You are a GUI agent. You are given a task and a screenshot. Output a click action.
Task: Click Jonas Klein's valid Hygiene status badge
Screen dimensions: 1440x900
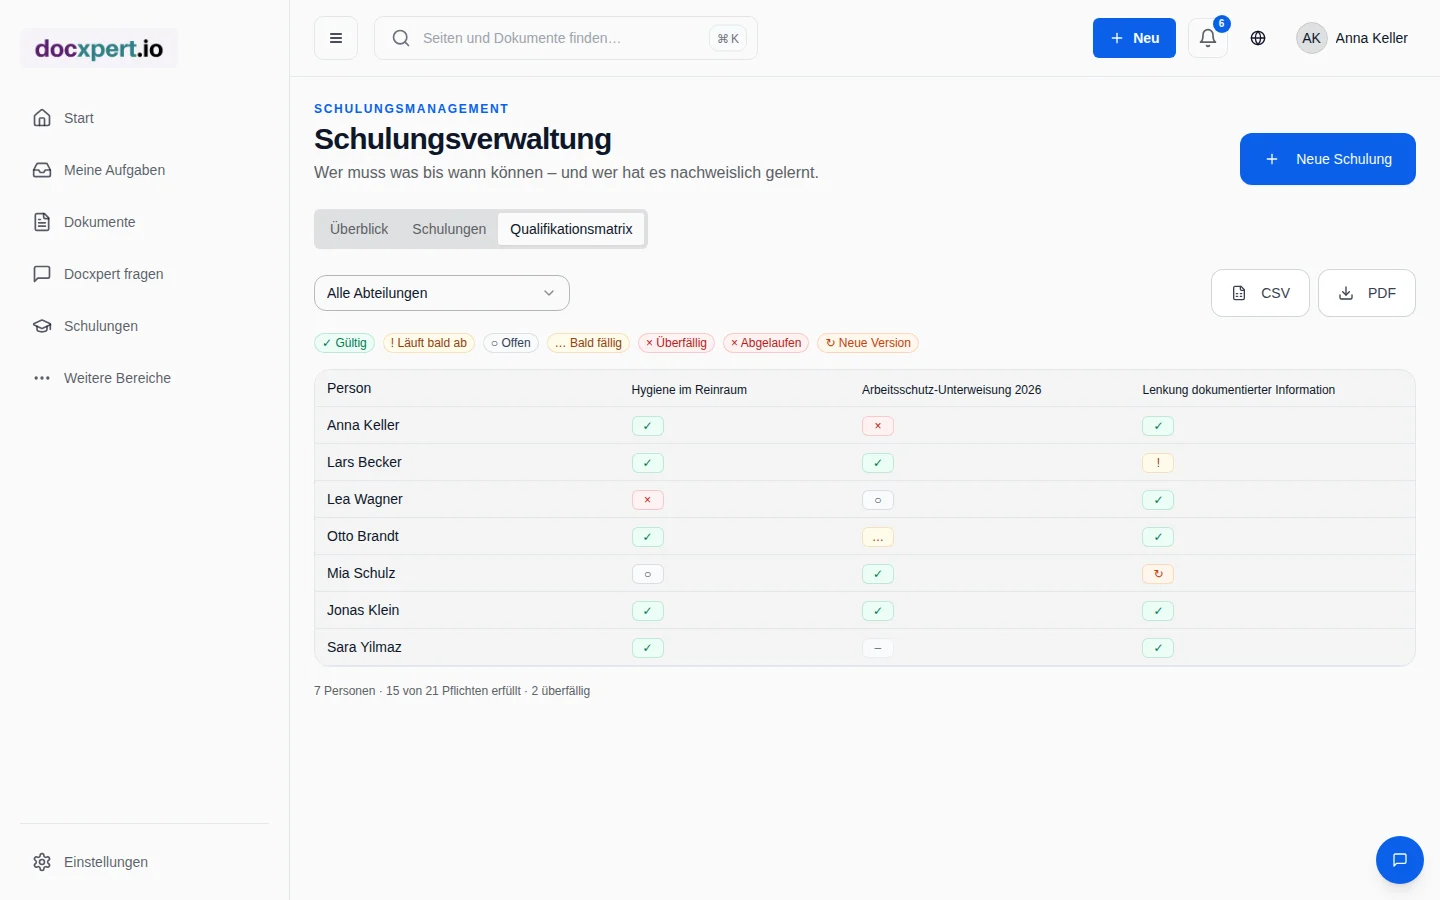648,611
